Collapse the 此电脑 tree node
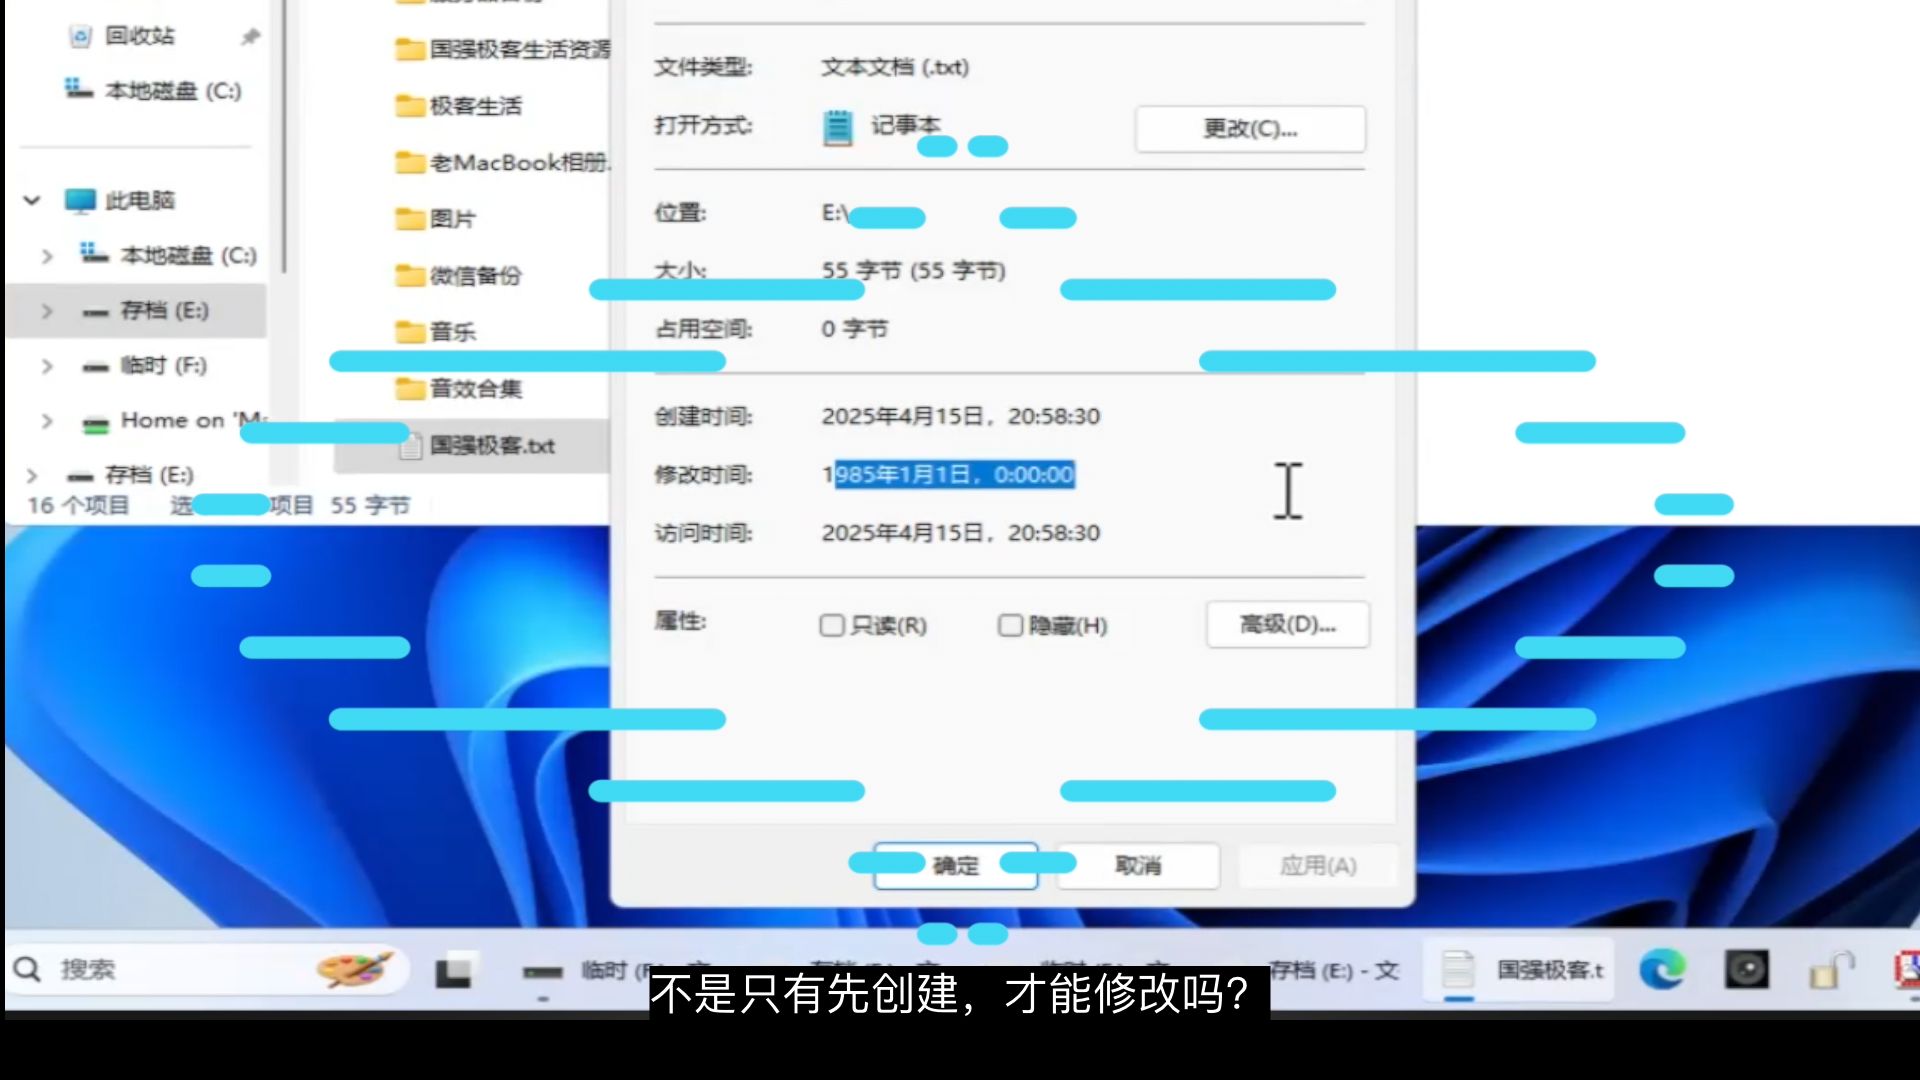This screenshot has height=1080, width=1920. [32, 200]
